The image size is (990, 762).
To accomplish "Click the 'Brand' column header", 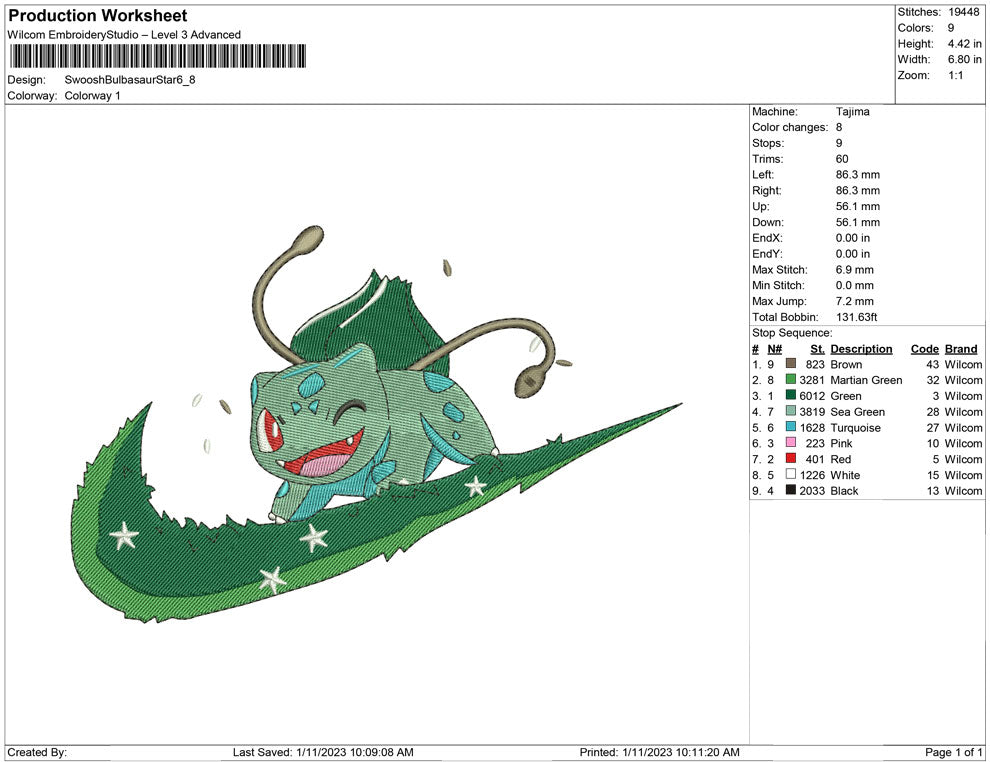I will pyautogui.click(x=961, y=348).
